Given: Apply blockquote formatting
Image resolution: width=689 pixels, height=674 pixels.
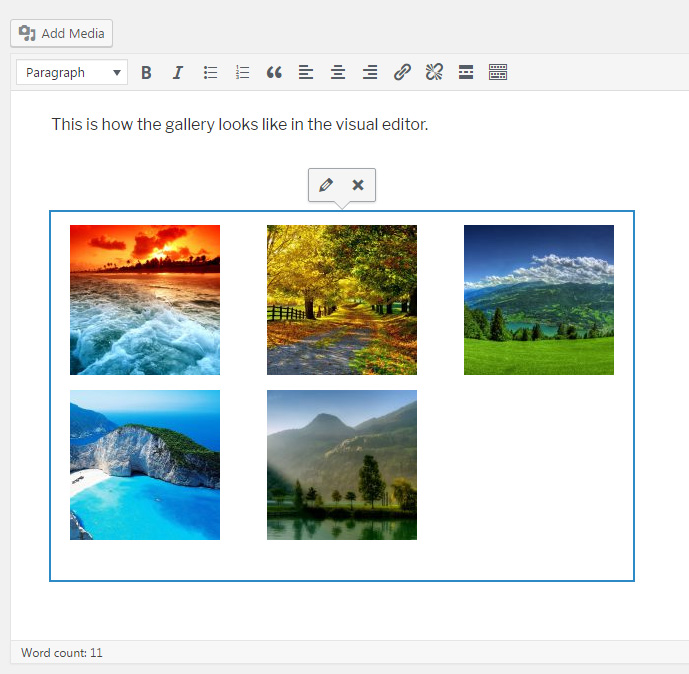Looking at the screenshot, I should pyautogui.click(x=274, y=72).
